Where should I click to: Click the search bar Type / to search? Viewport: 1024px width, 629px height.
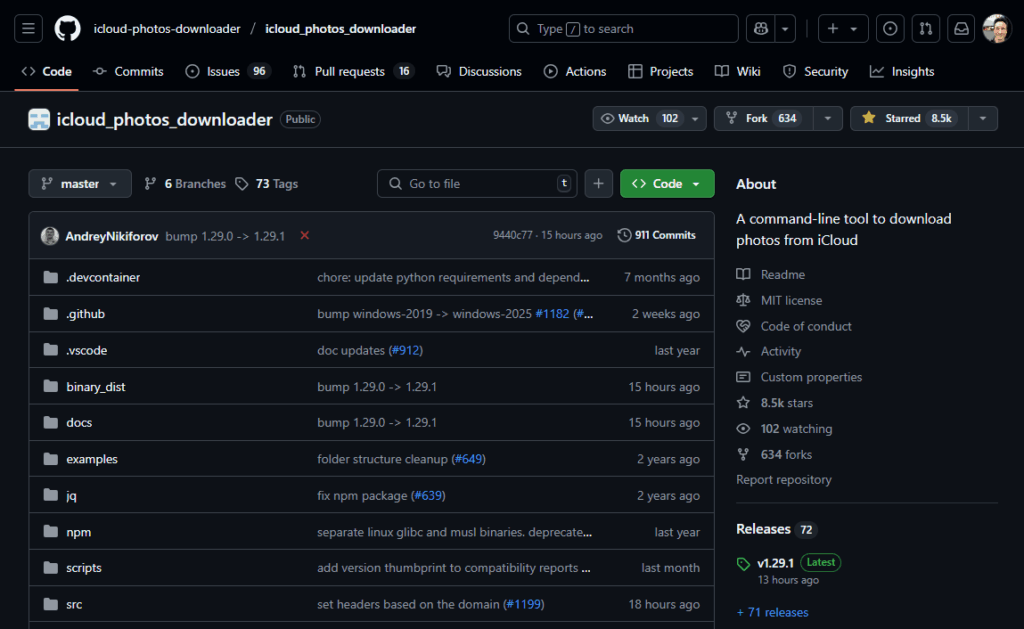click(624, 29)
